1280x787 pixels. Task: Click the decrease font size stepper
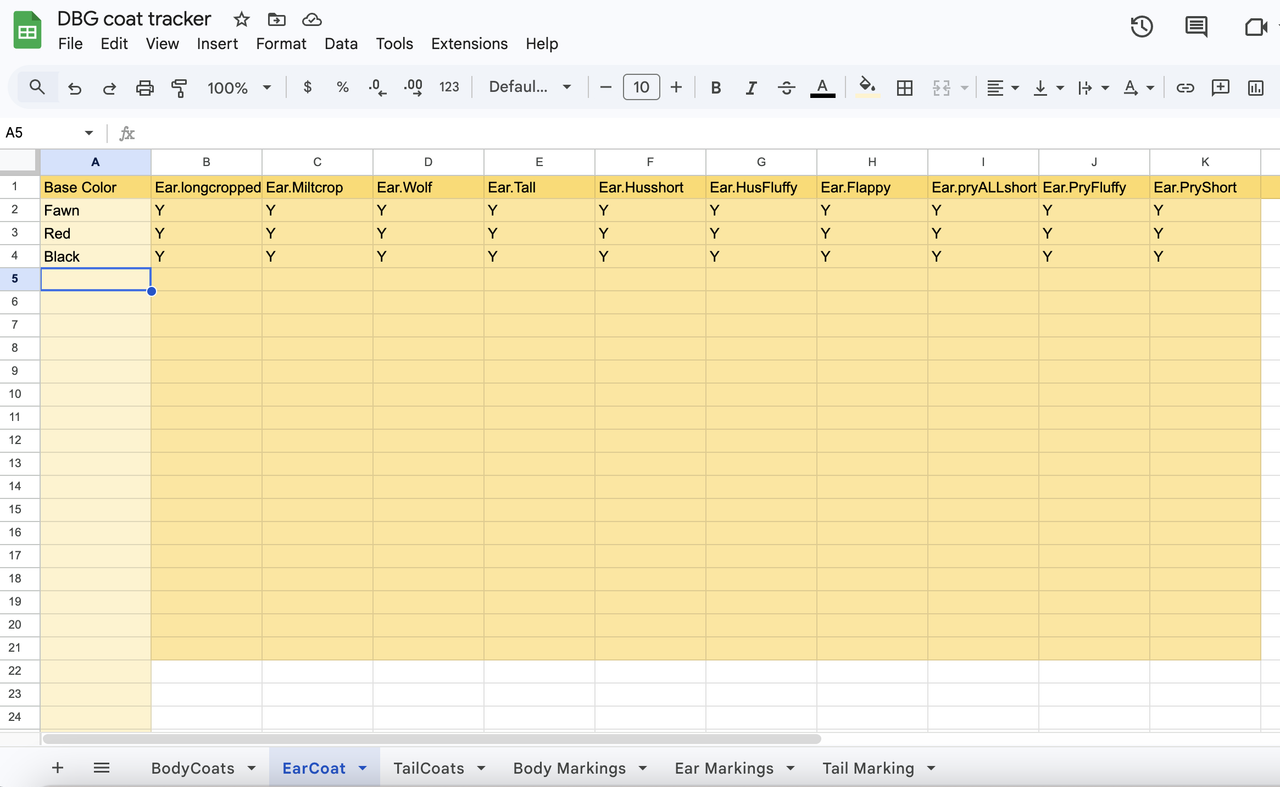(606, 88)
